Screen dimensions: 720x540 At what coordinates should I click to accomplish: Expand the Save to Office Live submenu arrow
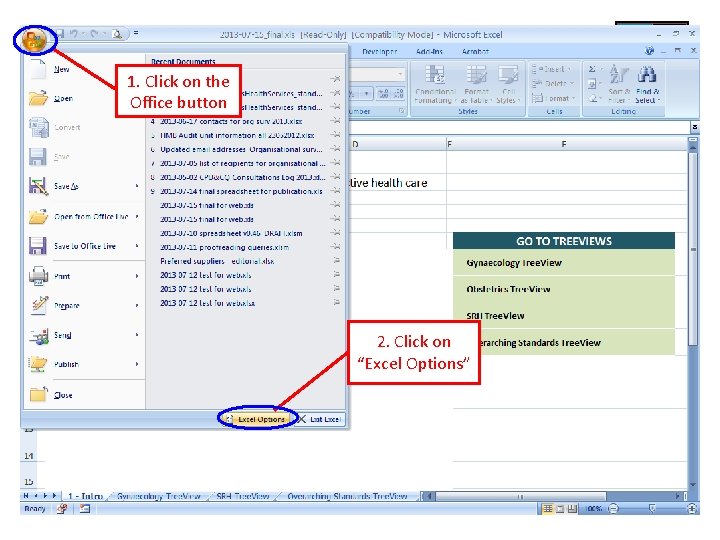pyautogui.click(x=137, y=246)
